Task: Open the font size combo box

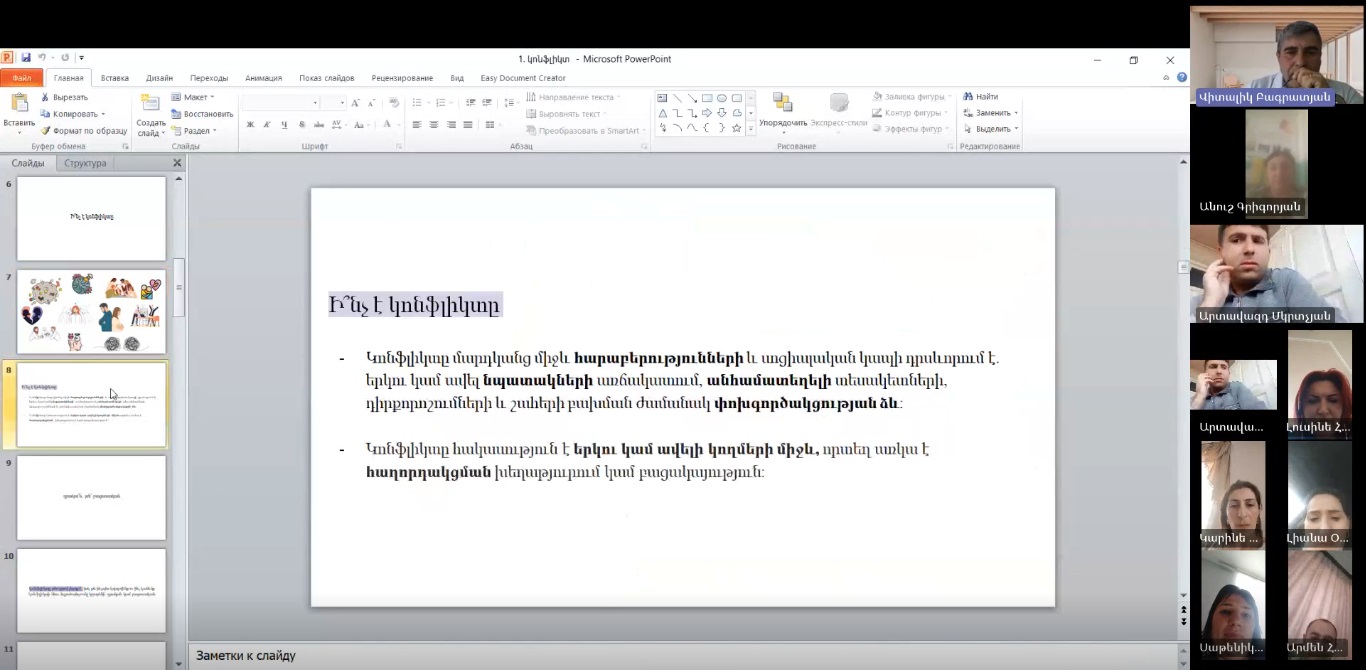Action: [x=334, y=103]
